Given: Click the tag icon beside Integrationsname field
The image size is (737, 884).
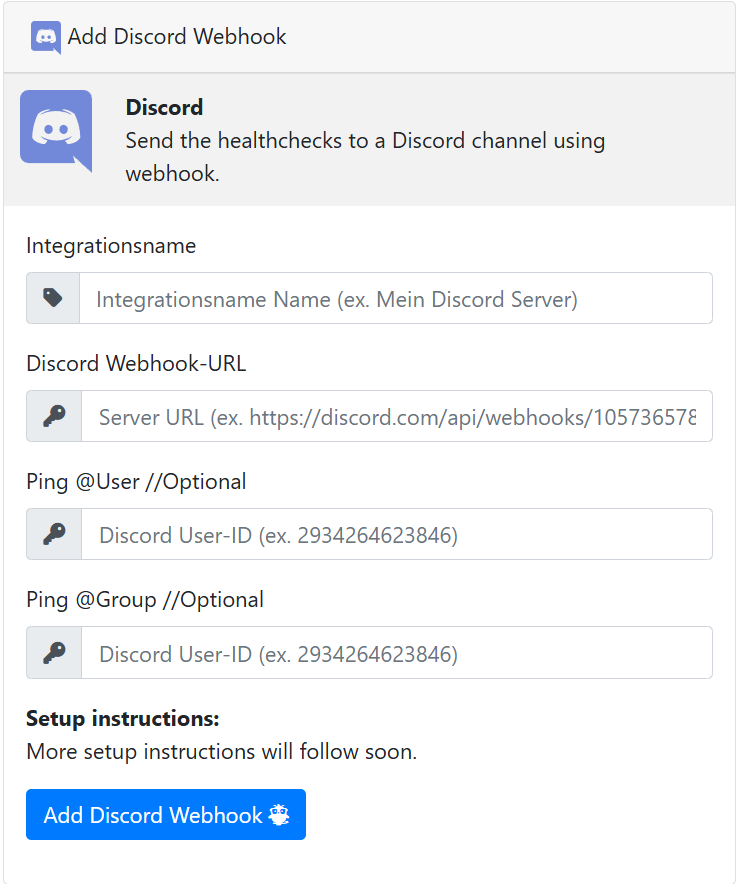Looking at the screenshot, I should (x=53, y=298).
